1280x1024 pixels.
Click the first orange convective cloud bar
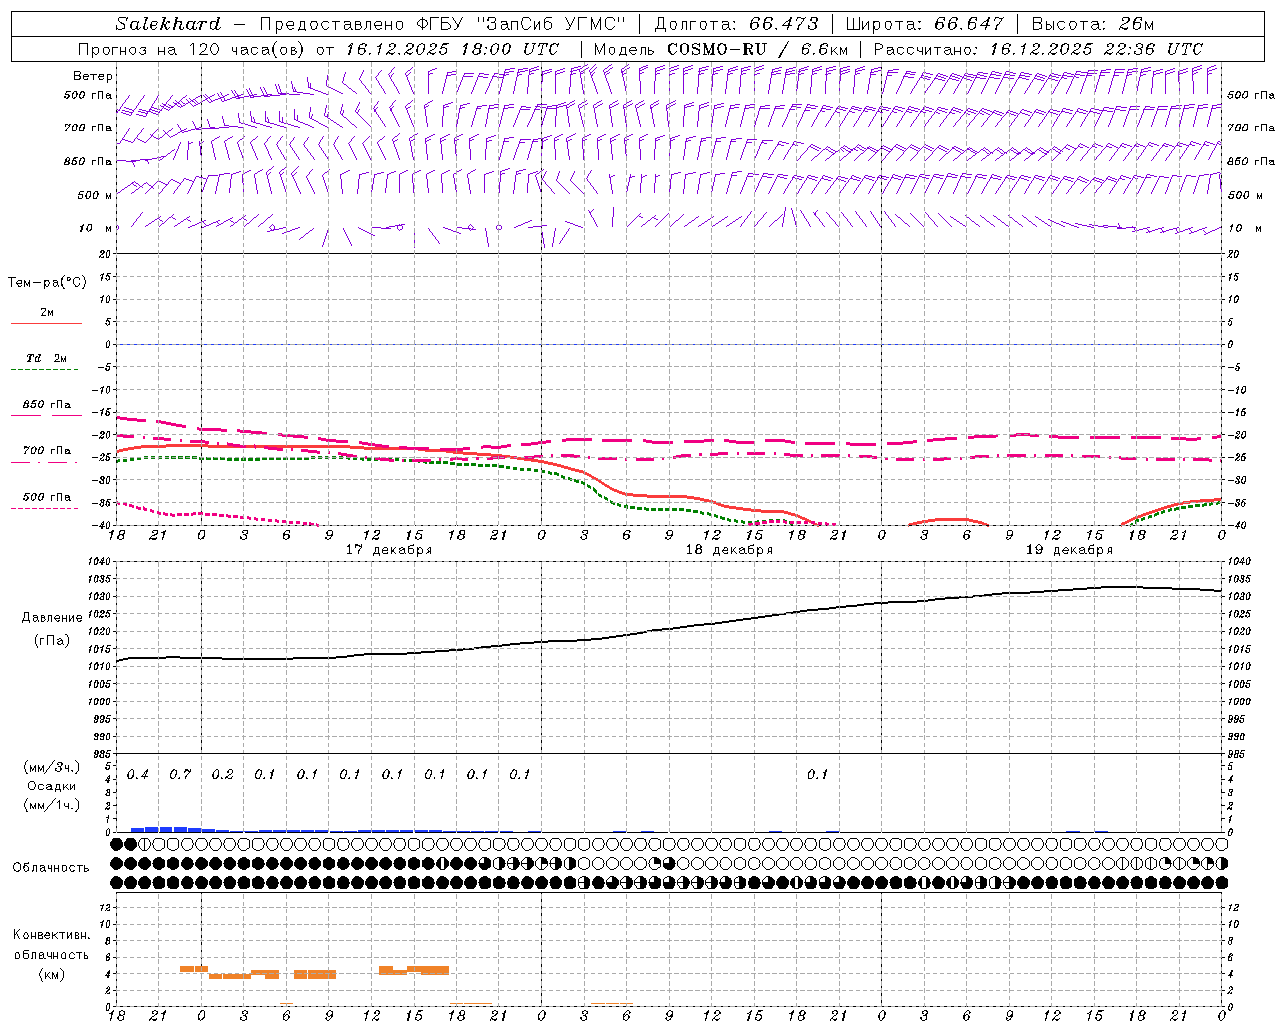tap(193, 968)
